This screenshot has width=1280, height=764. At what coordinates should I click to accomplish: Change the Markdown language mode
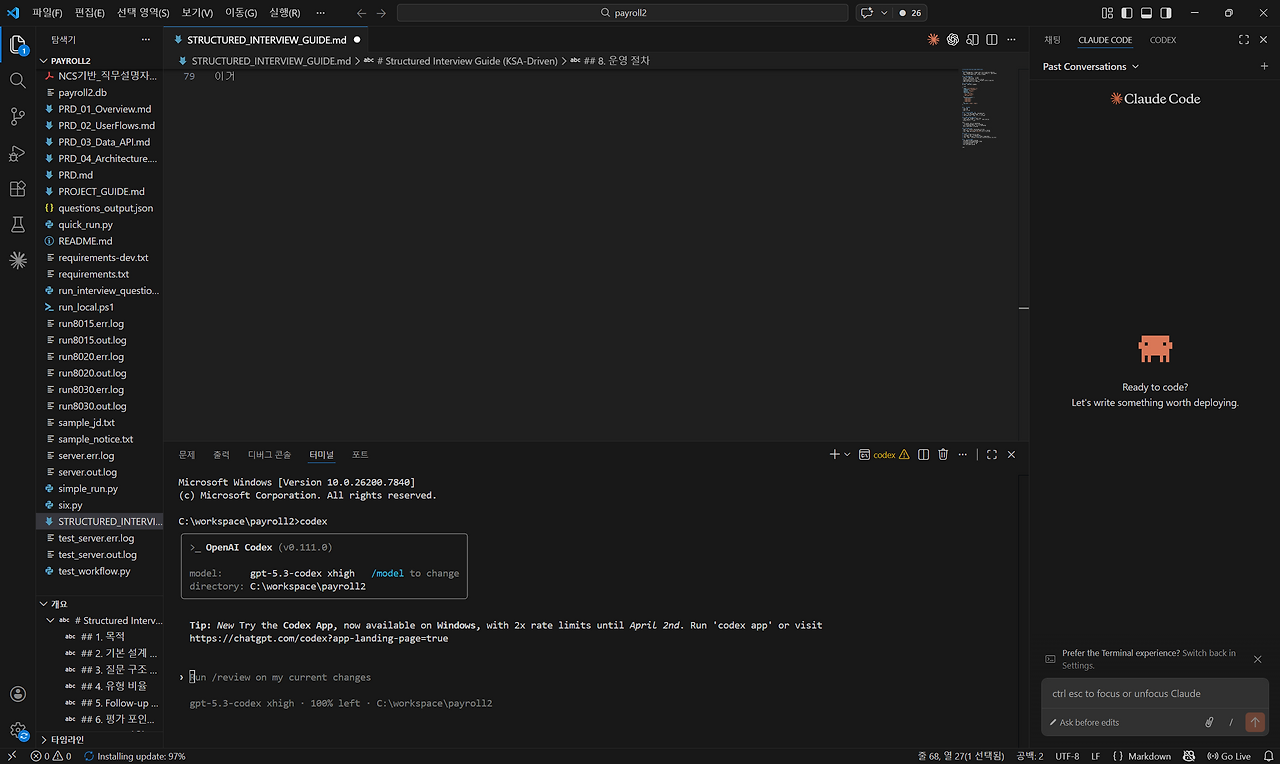click(x=1149, y=756)
